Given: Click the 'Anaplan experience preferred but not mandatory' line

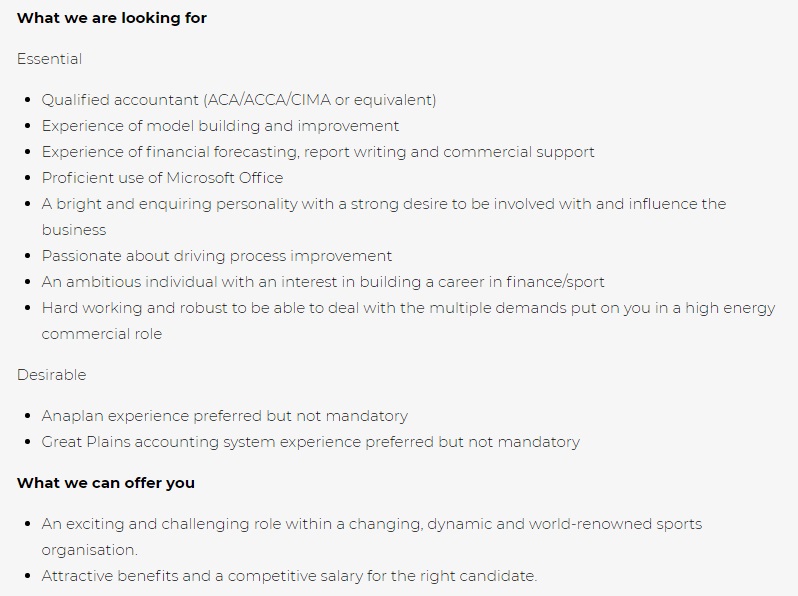Looking at the screenshot, I should pos(224,416).
